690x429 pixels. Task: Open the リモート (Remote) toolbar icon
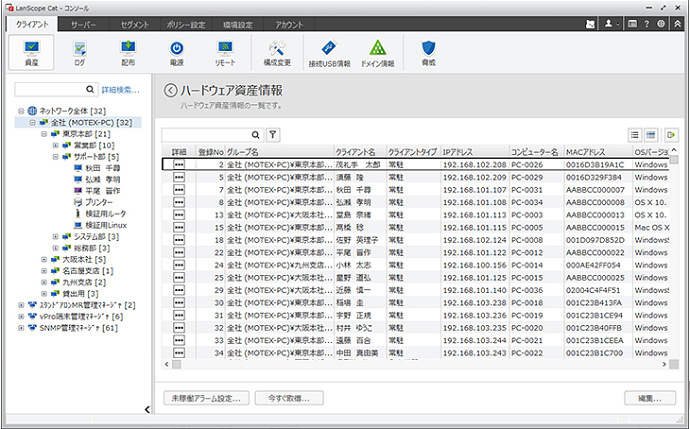coord(225,52)
